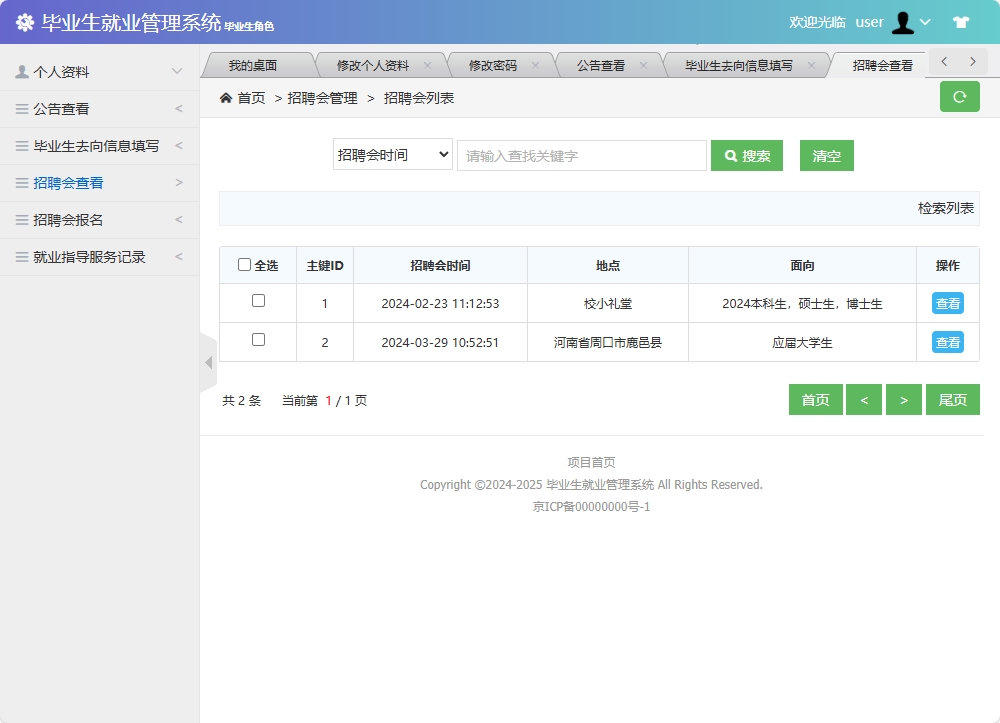Switch to the 修改密码 tab
The image size is (1000, 723).
tap(489, 63)
